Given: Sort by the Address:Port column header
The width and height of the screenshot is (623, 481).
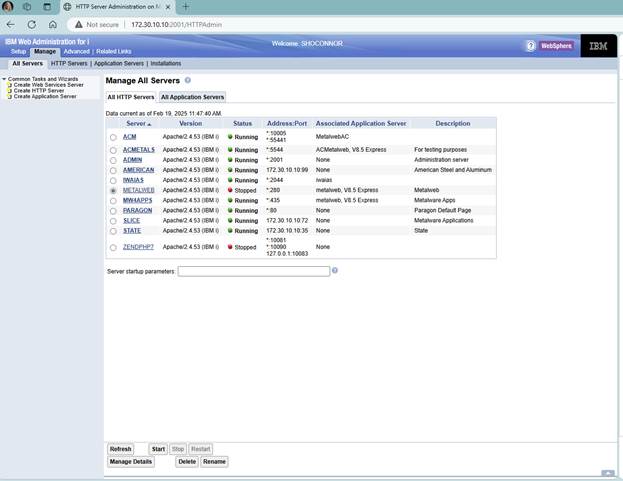Looking at the screenshot, I should [x=287, y=124].
